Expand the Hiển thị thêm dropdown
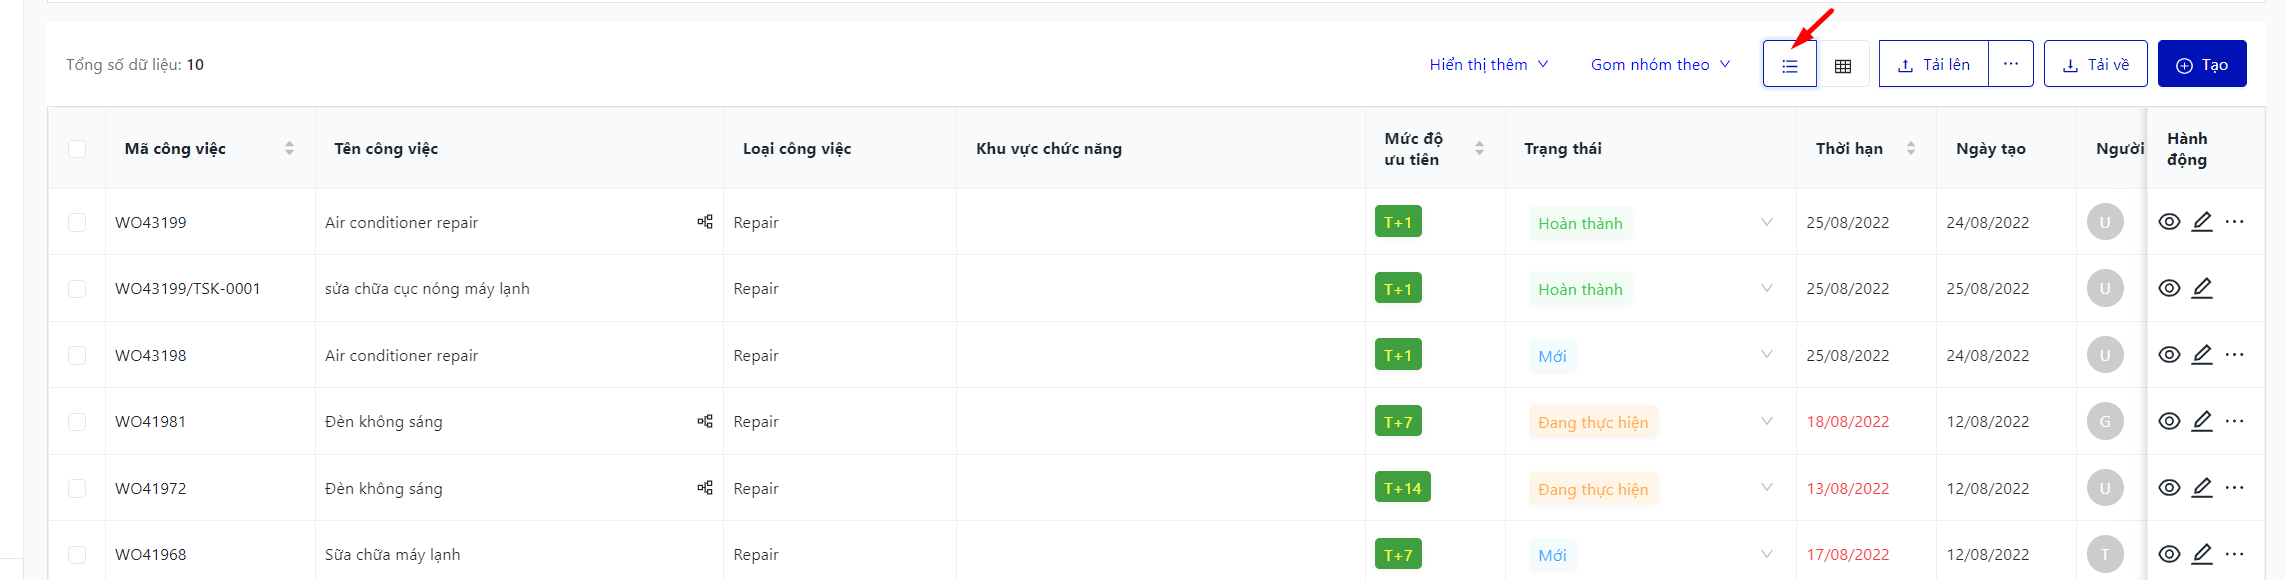The width and height of the screenshot is (2285, 580). pyautogui.click(x=1488, y=65)
